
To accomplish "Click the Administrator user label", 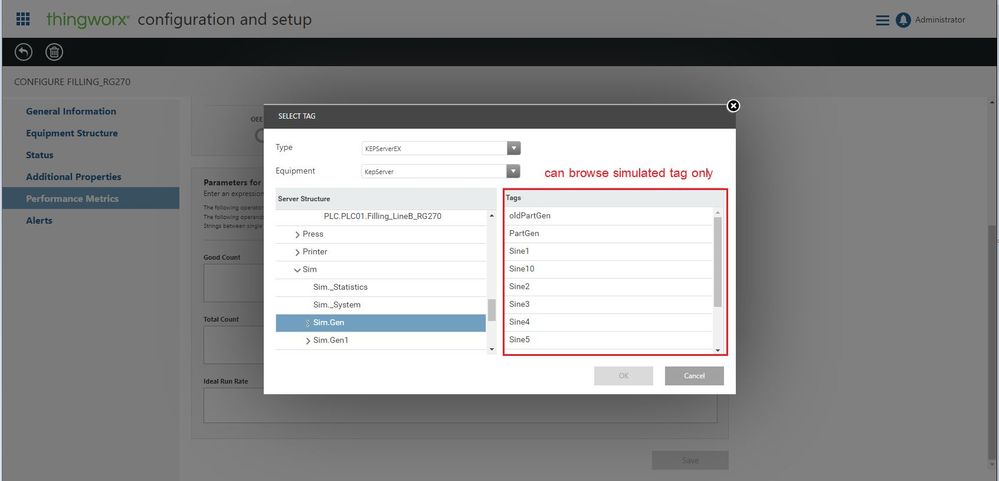I will pyautogui.click(x=940, y=20).
